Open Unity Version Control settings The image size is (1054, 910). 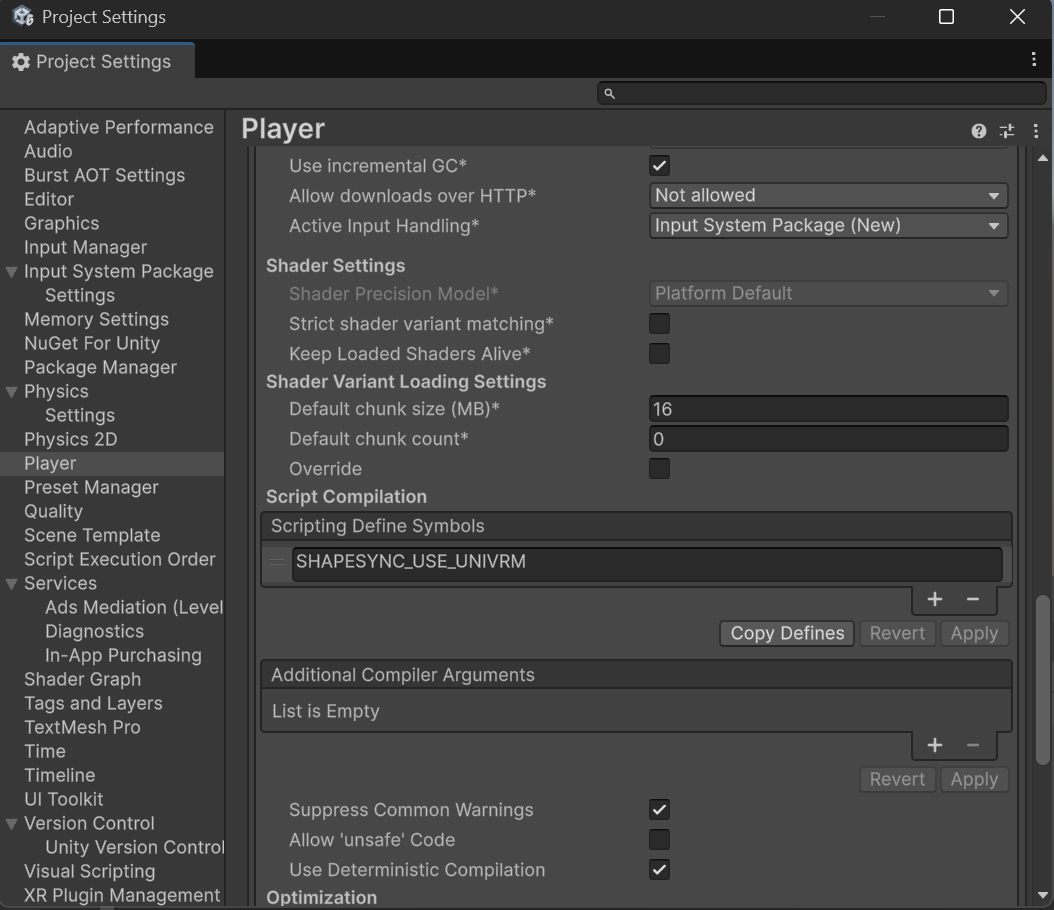134,847
